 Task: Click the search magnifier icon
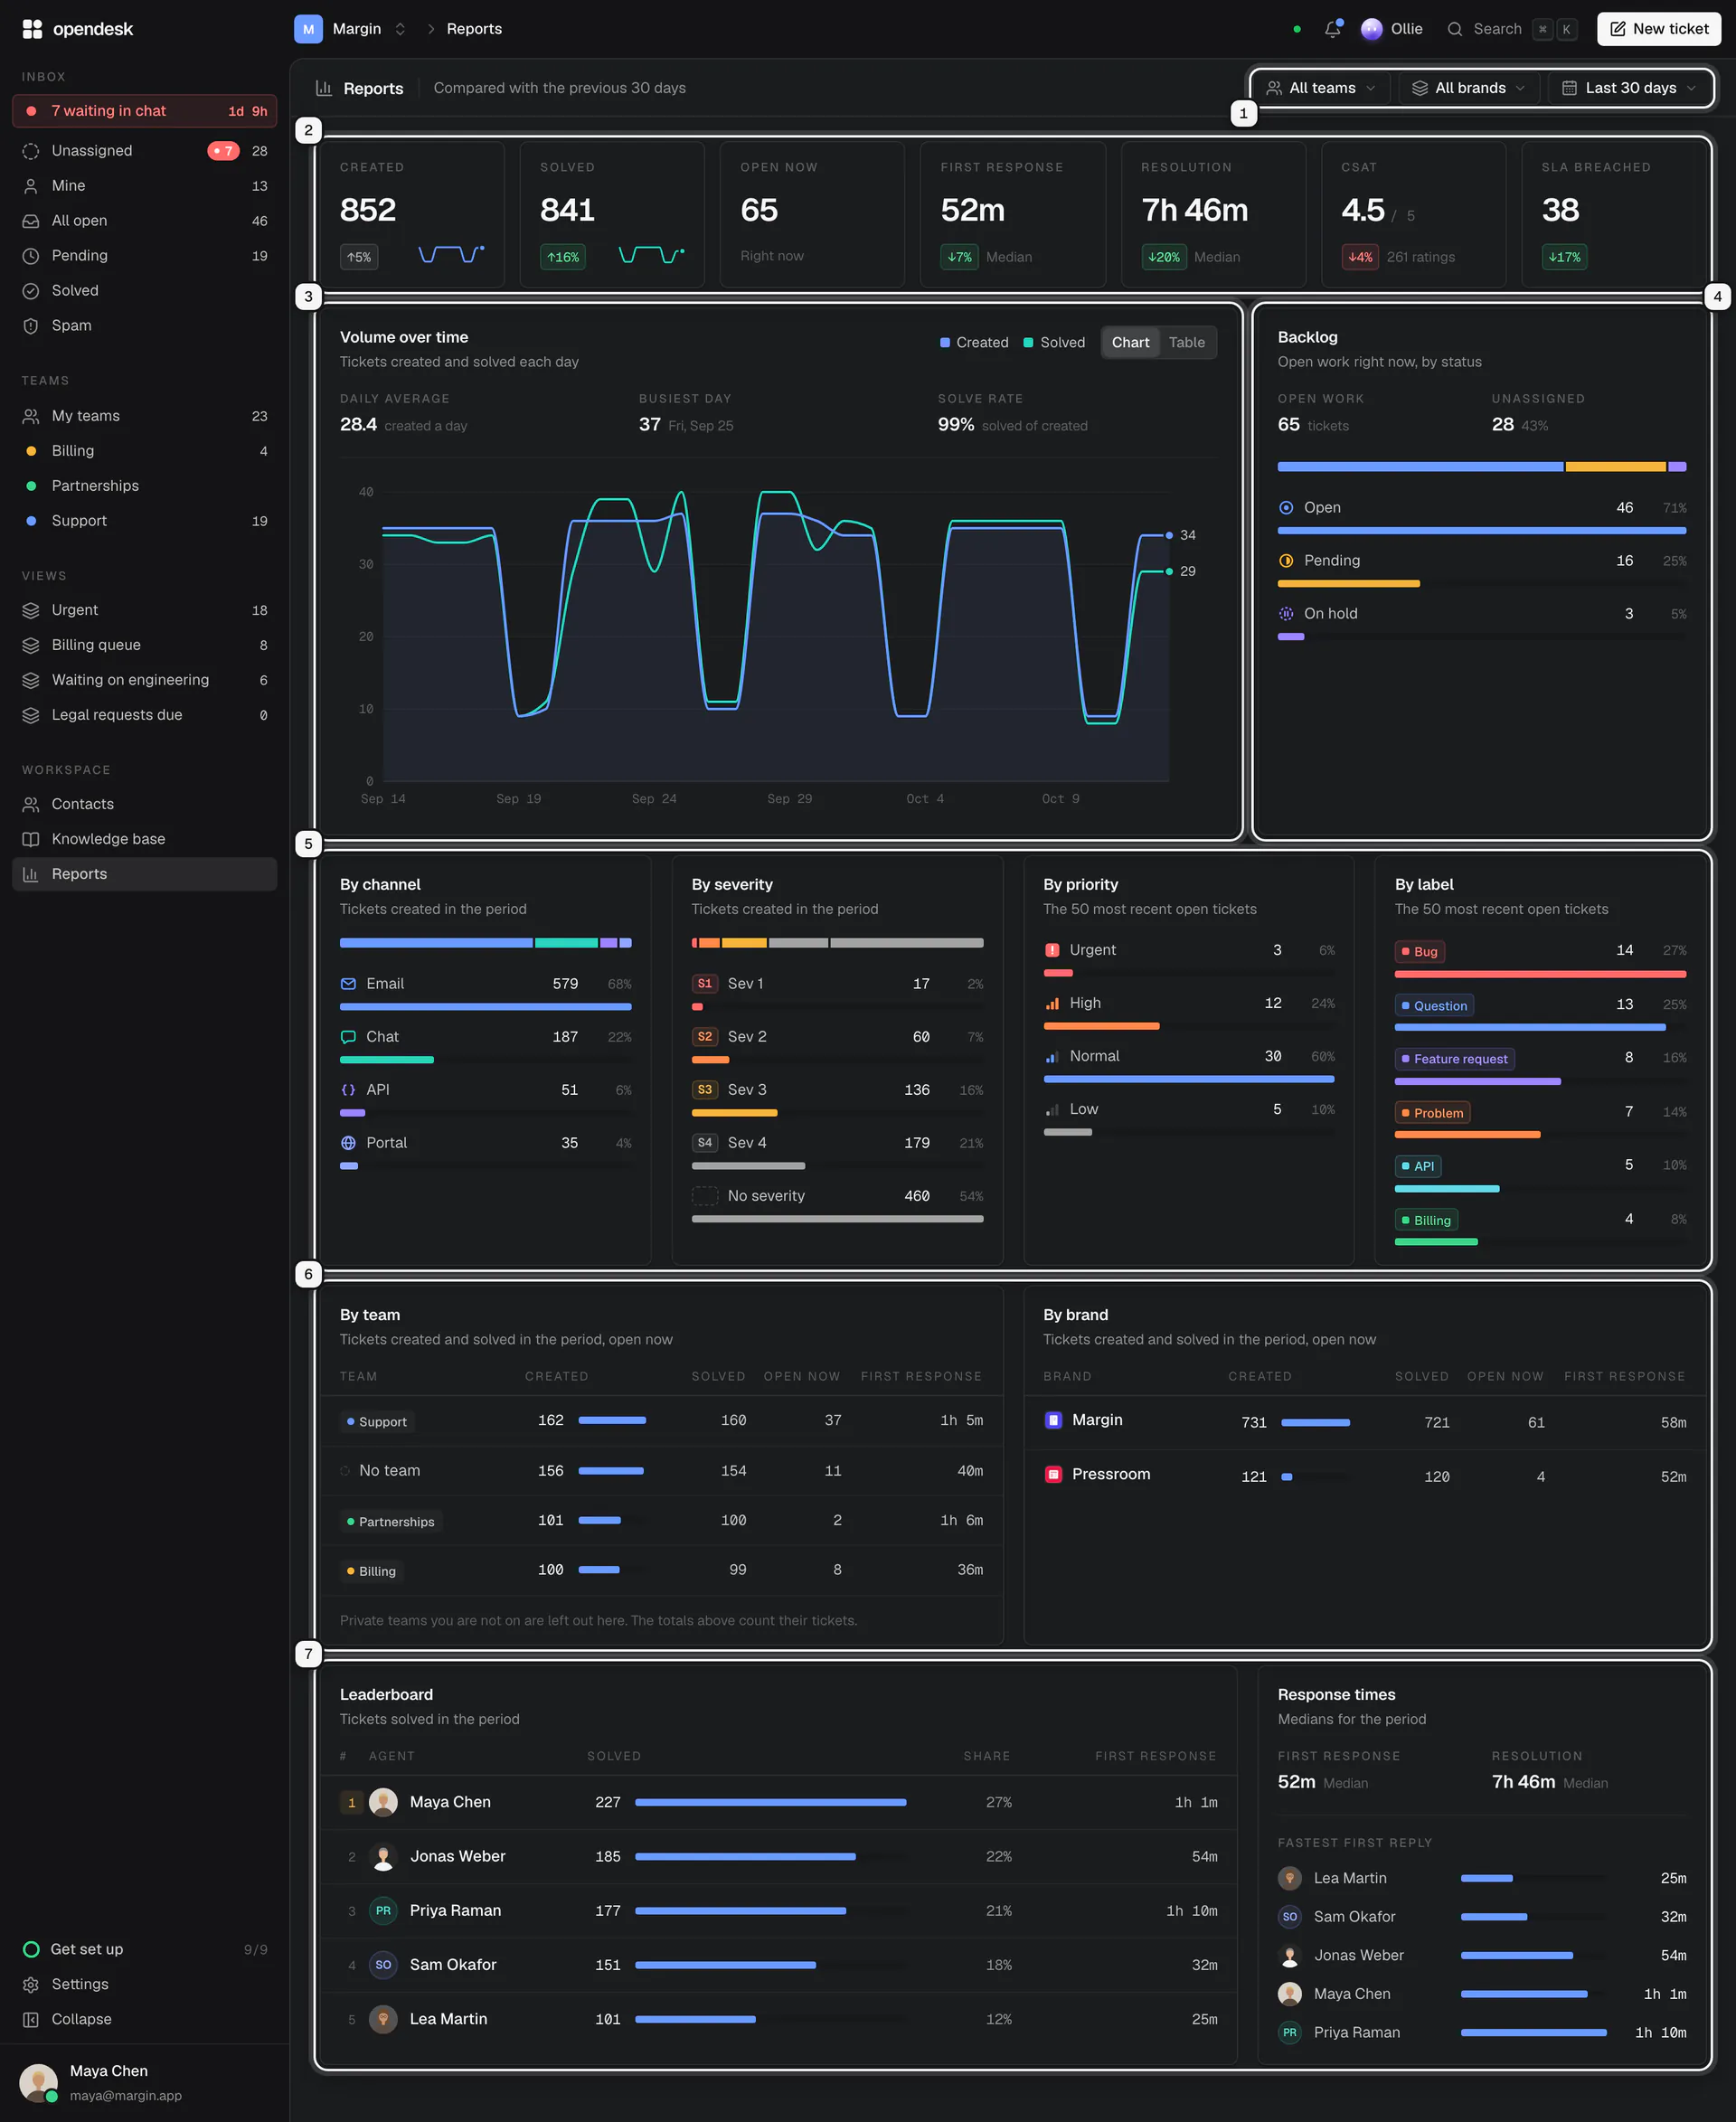coord(1454,29)
